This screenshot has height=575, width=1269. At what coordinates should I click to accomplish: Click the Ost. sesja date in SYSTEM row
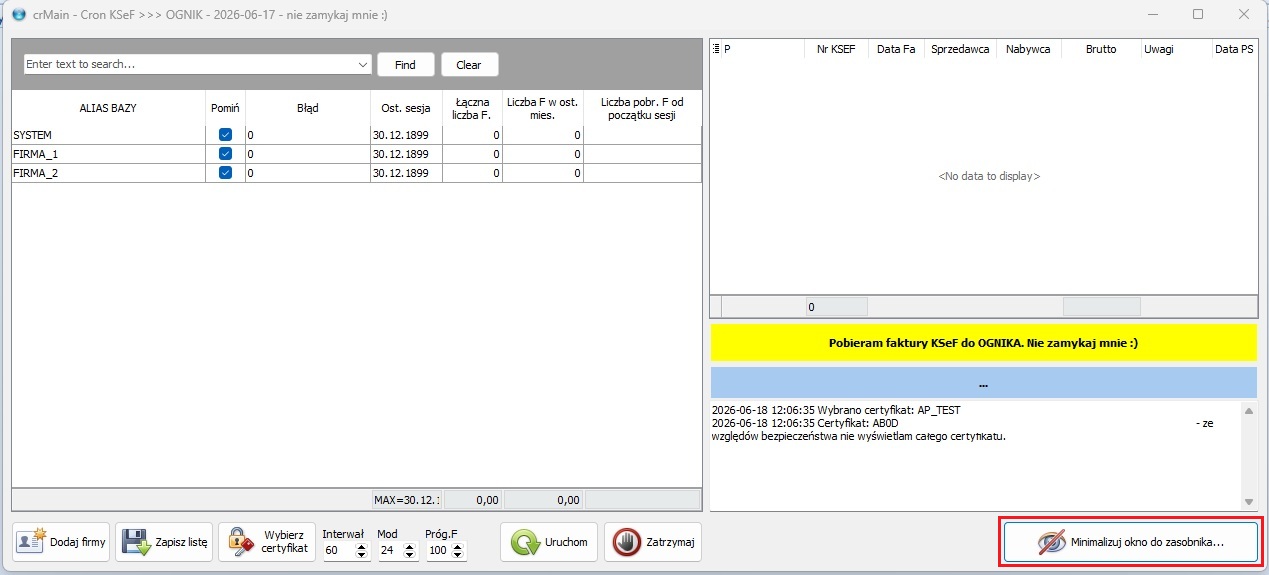[406, 134]
